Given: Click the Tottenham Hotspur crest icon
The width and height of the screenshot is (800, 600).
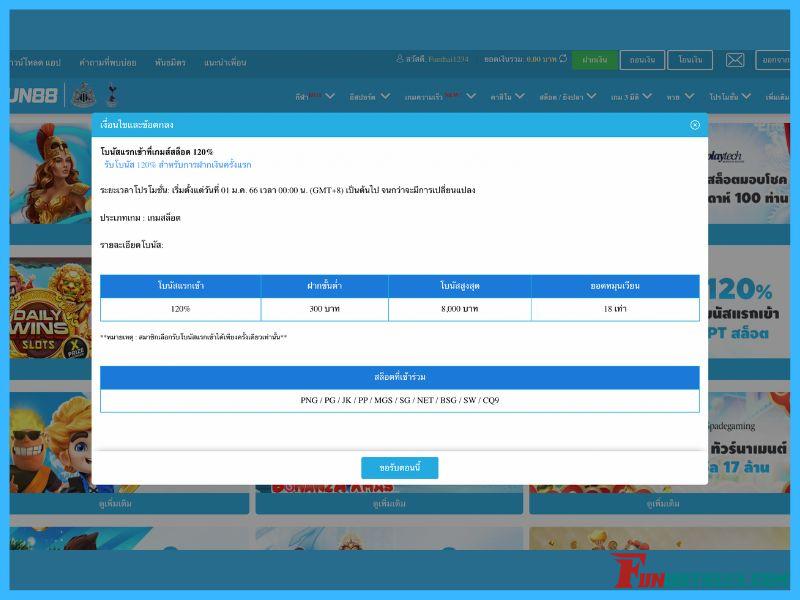Looking at the screenshot, I should 112,95.
